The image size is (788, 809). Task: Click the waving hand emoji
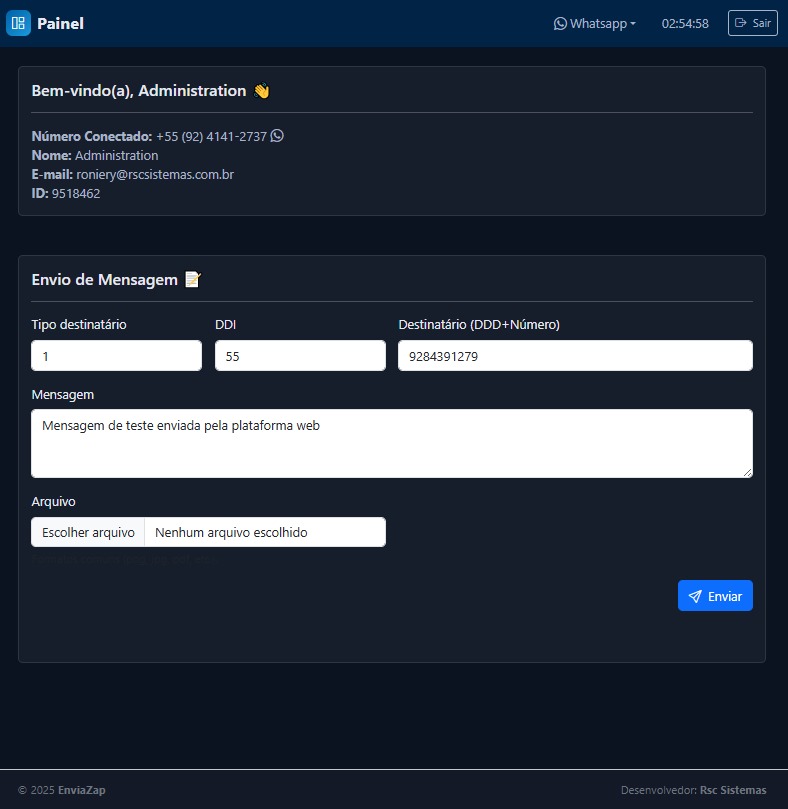(261, 91)
